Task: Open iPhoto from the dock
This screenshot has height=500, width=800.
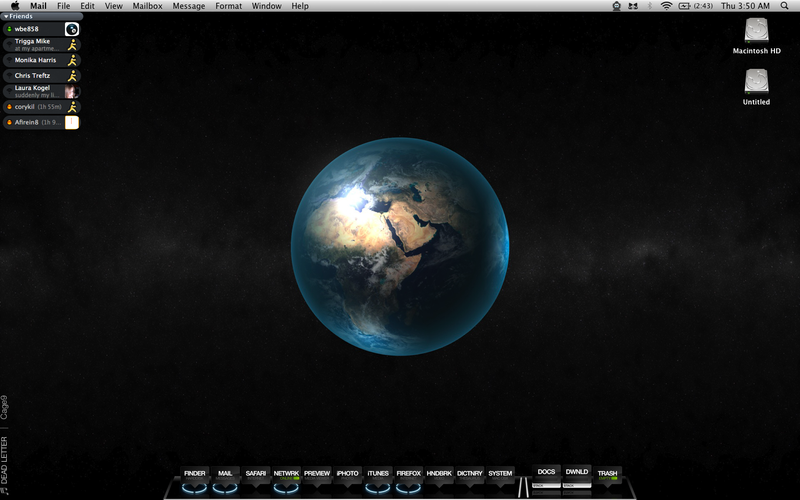Action: click(347, 474)
